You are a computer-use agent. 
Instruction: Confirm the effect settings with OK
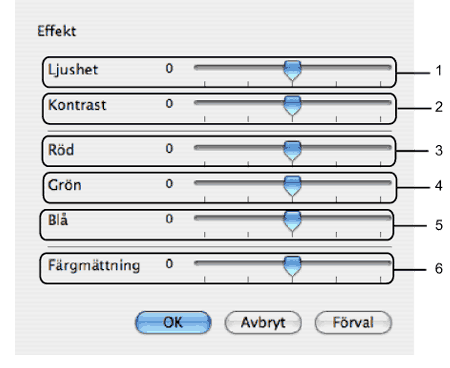point(173,322)
